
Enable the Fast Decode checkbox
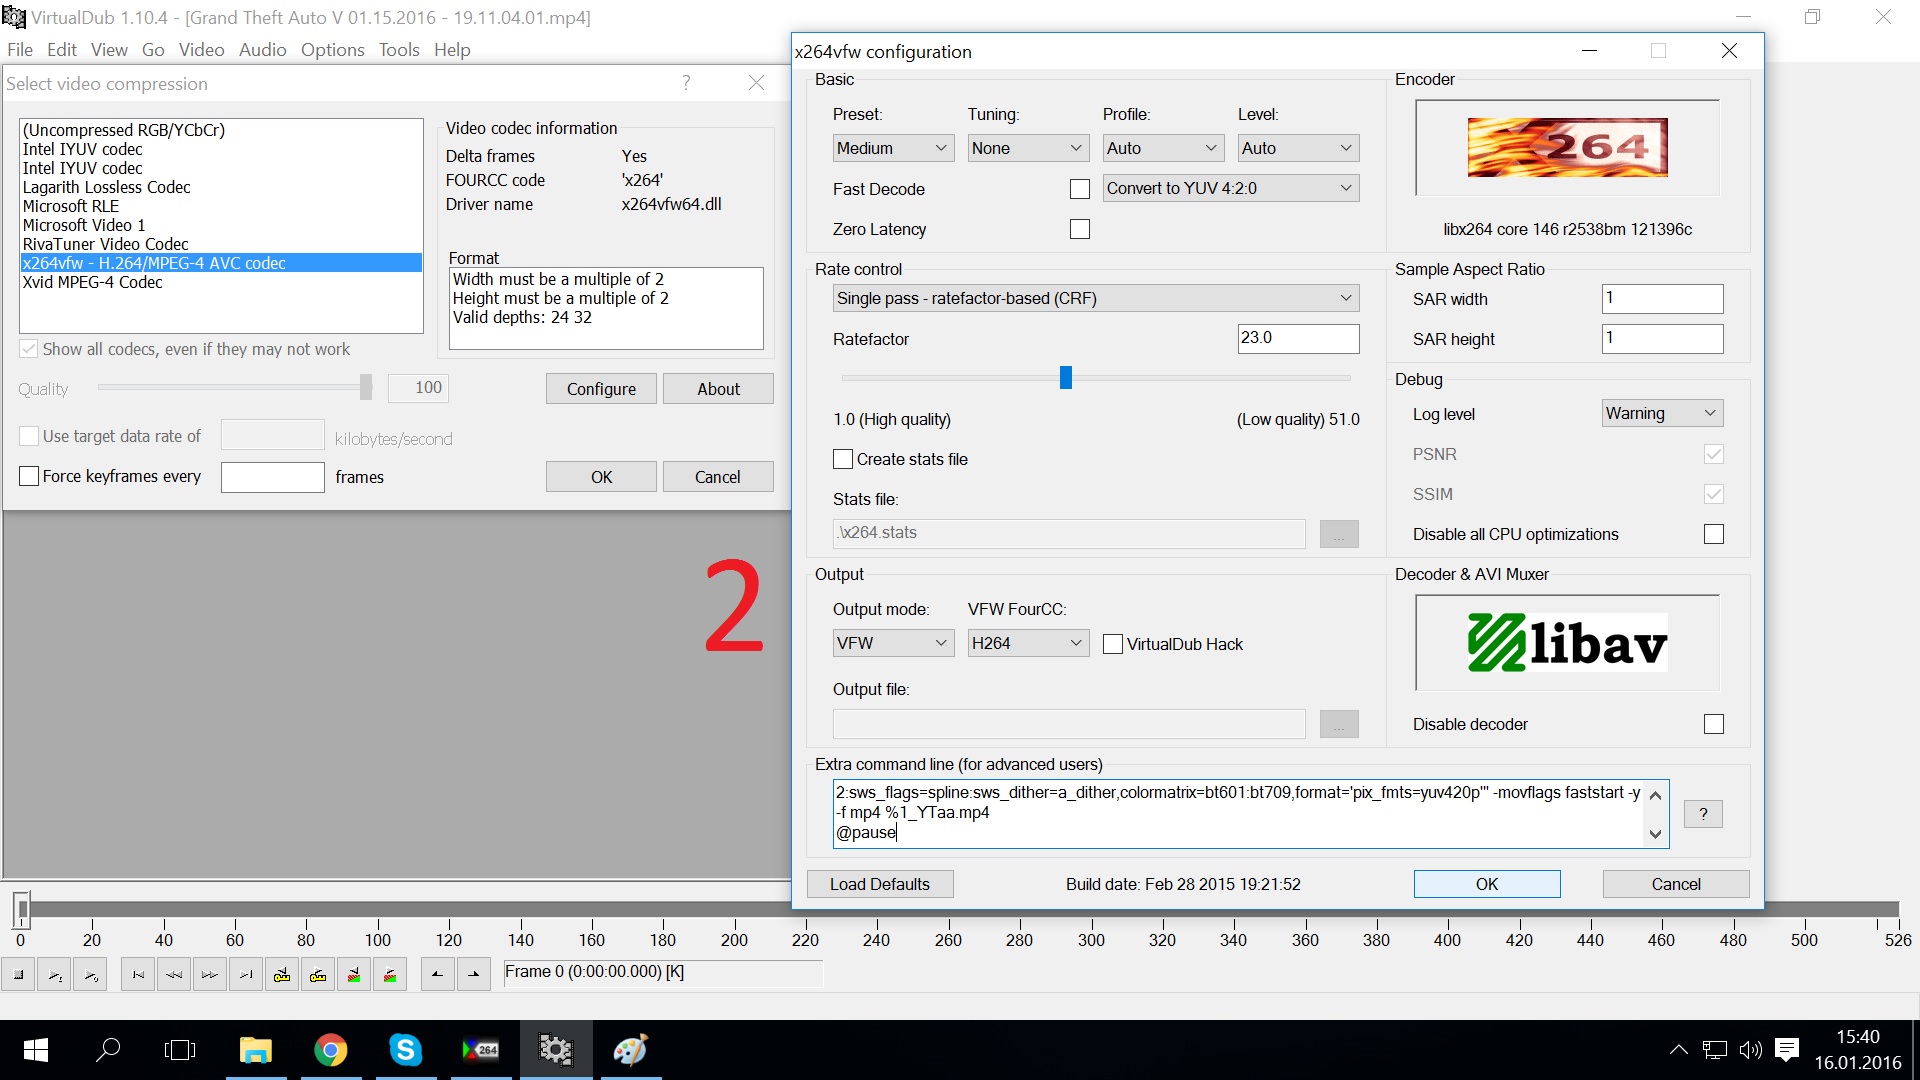coord(1080,189)
